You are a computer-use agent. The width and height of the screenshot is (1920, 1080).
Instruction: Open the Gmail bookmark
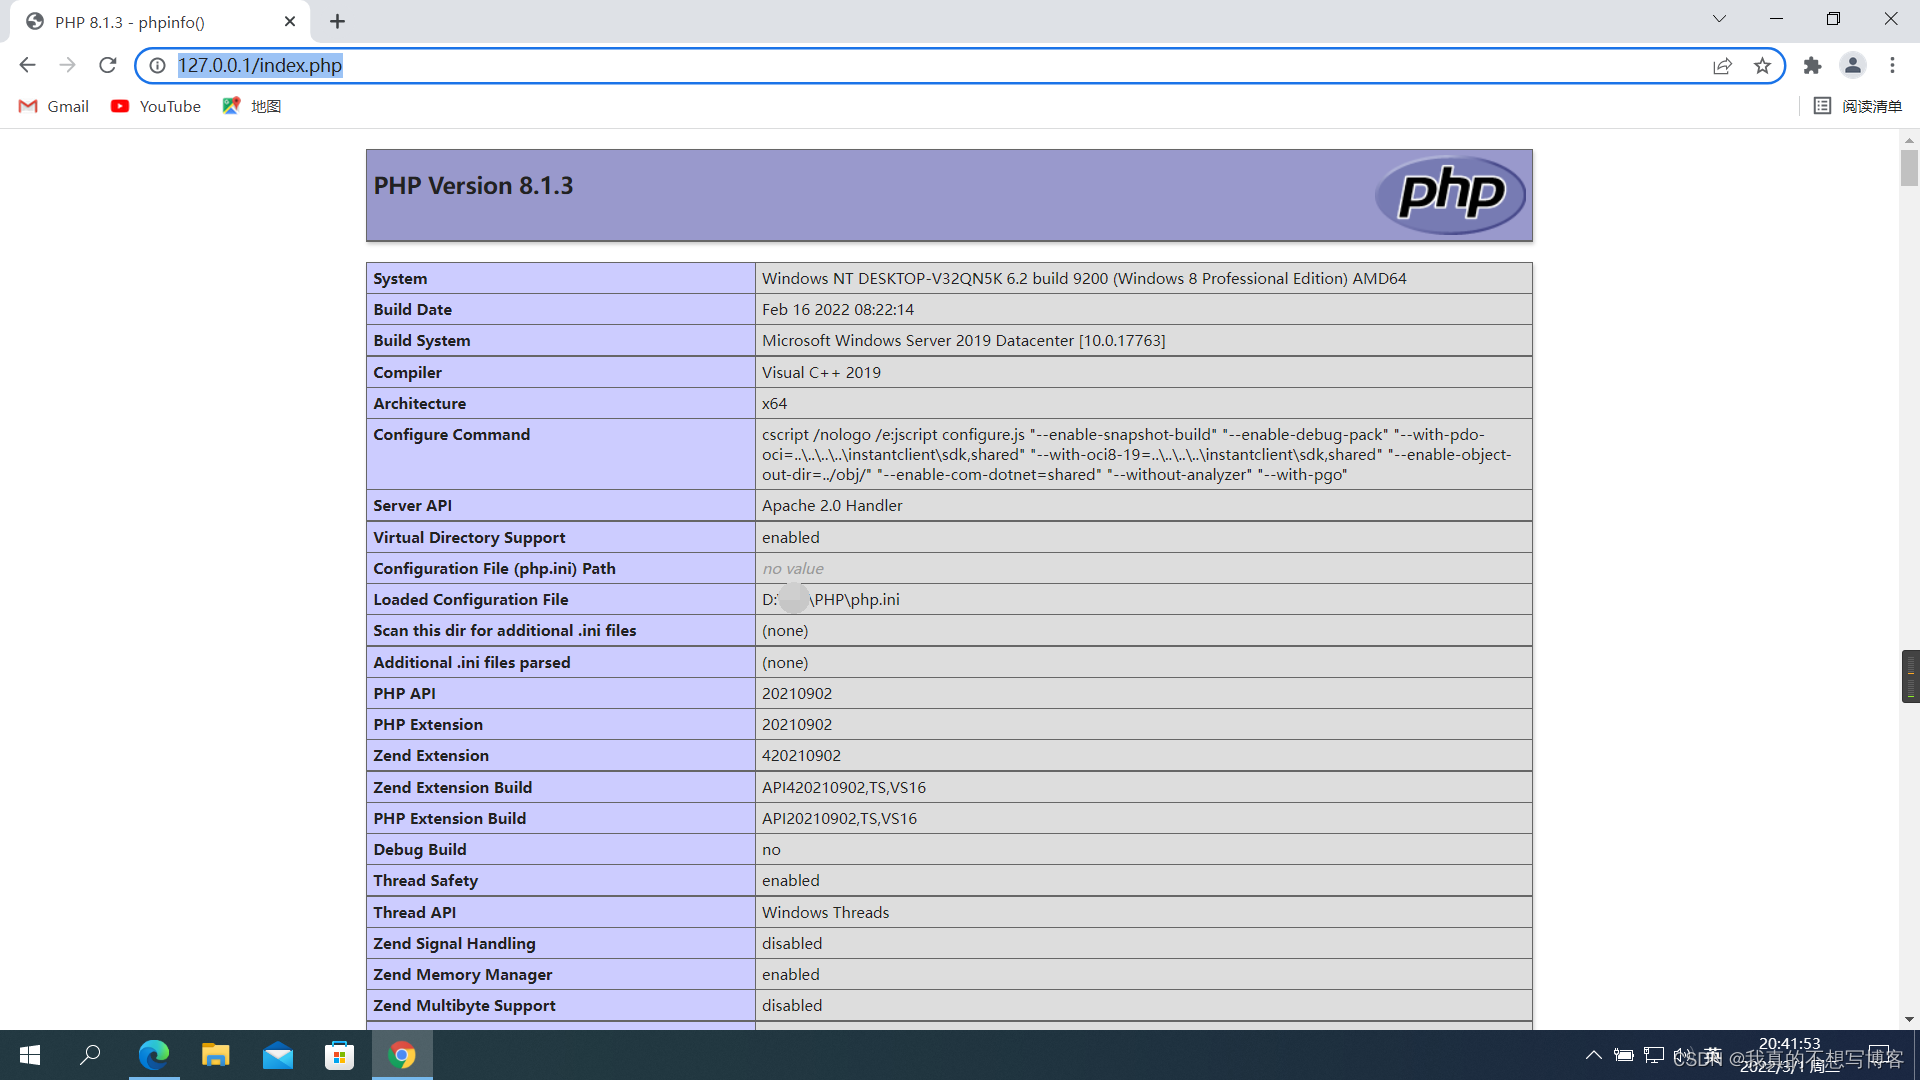click(54, 106)
